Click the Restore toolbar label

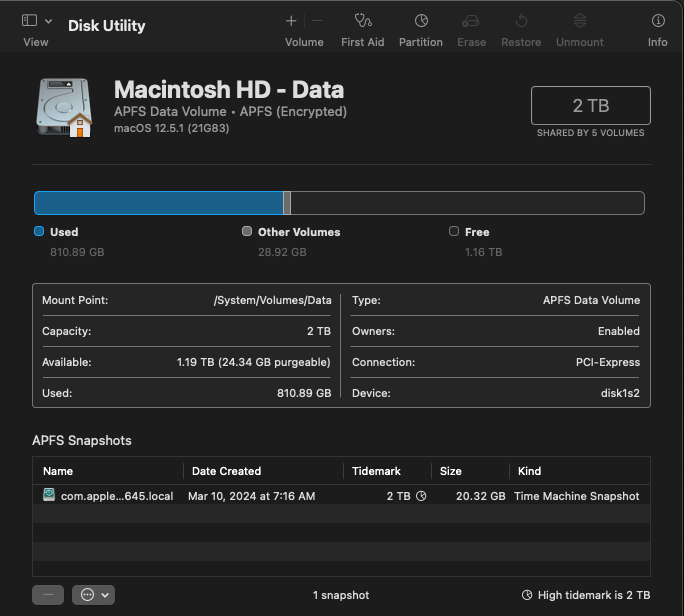point(521,42)
